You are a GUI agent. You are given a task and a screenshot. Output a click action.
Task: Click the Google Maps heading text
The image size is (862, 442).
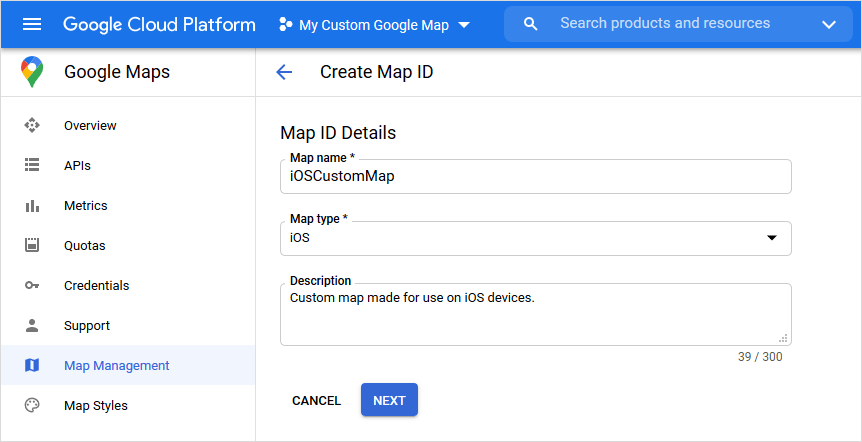point(117,72)
